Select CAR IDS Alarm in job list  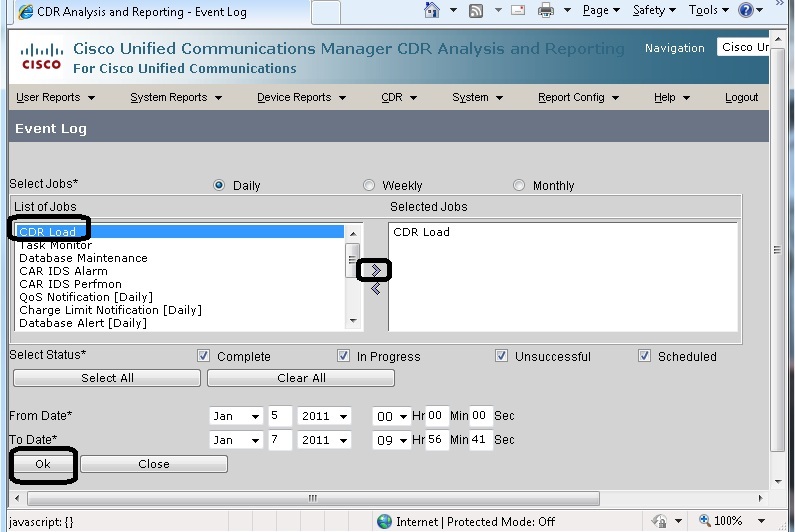(x=179, y=271)
